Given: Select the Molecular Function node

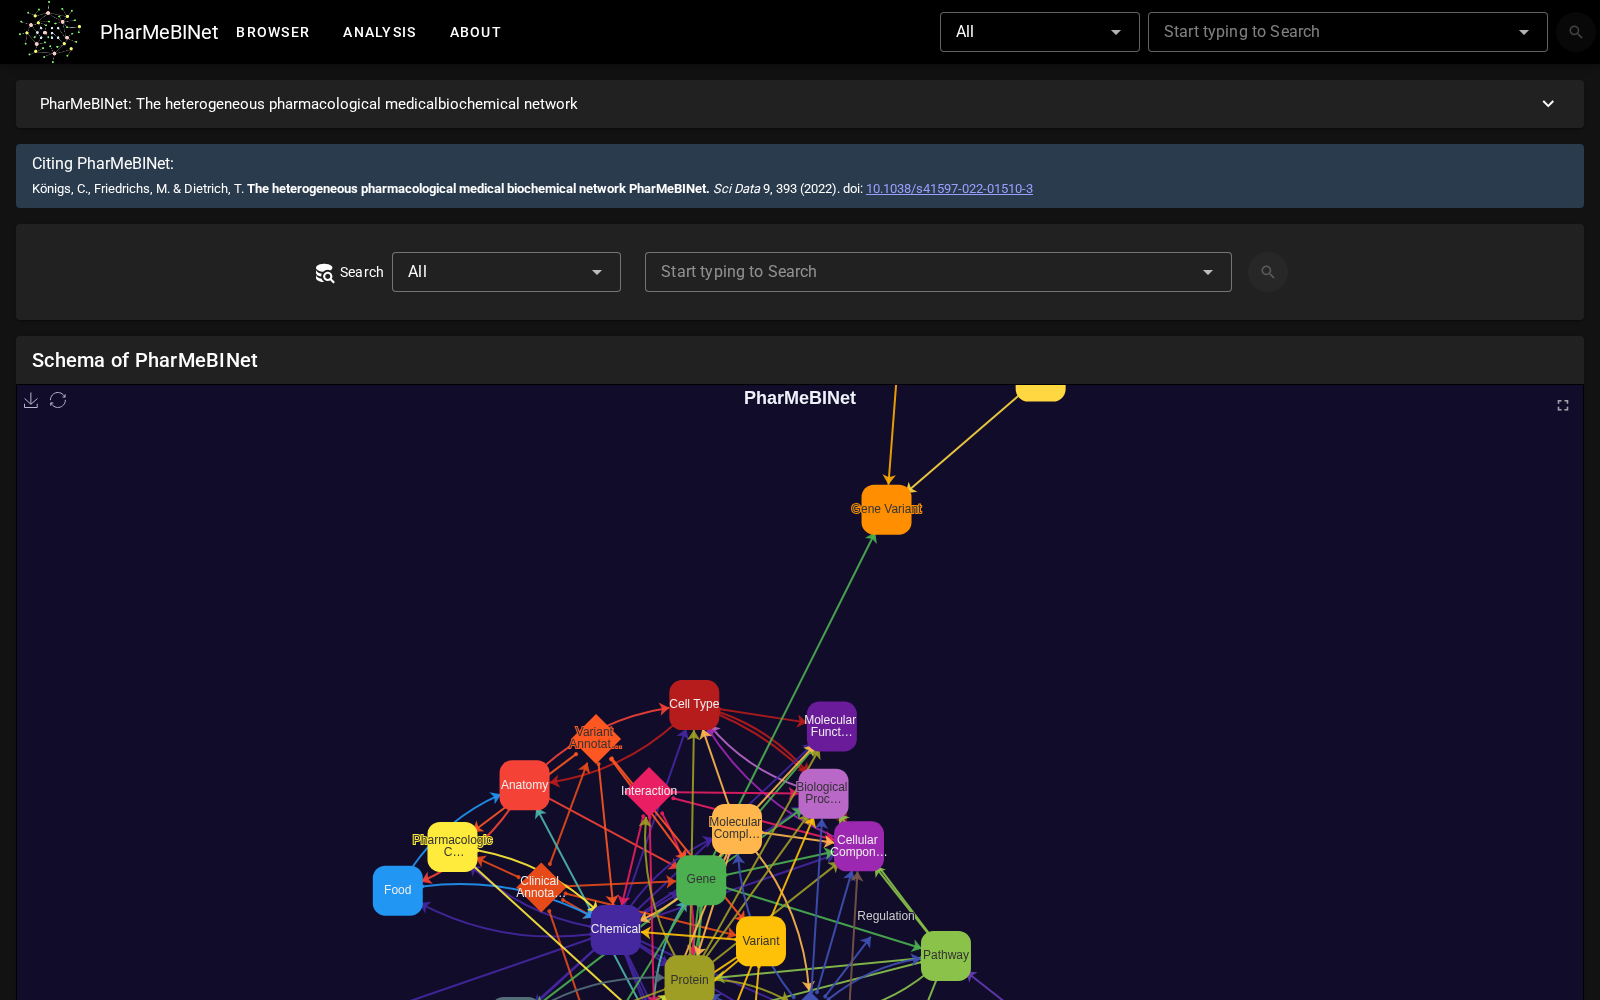Looking at the screenshot, I should tap(831, 726).
